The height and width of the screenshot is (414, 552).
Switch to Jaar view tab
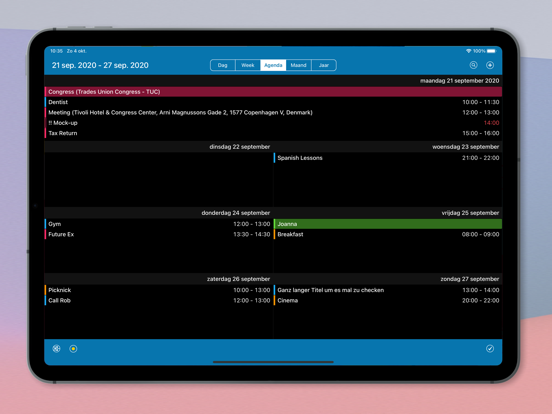(x=324, y=65)
